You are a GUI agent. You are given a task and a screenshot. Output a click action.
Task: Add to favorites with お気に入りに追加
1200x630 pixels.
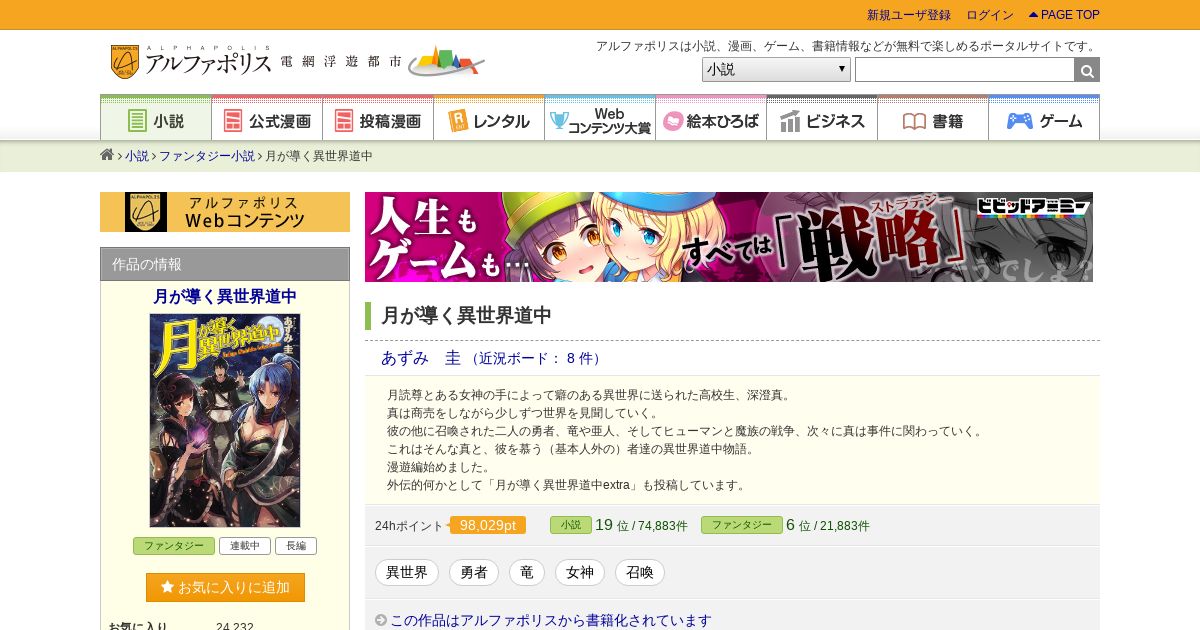[x=225, y=587]
